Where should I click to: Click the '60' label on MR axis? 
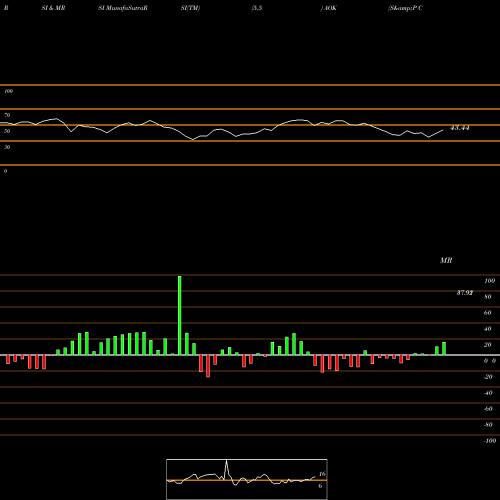[x=488, y=313]
